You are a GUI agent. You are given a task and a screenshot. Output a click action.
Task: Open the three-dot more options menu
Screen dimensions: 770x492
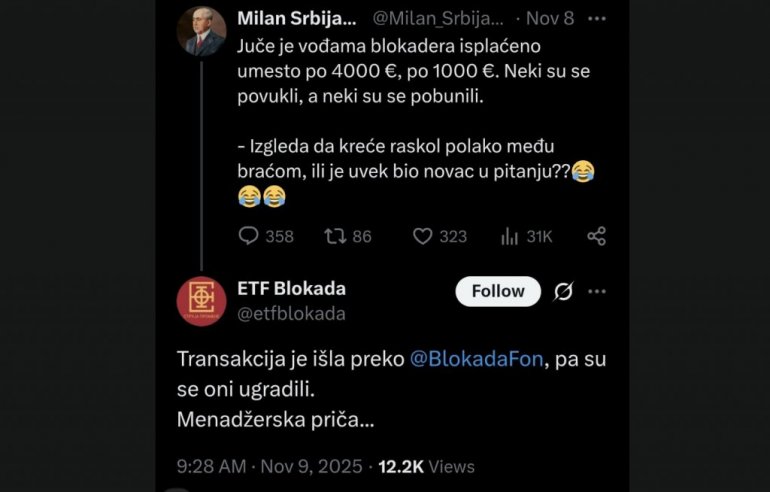coord(597,291)
